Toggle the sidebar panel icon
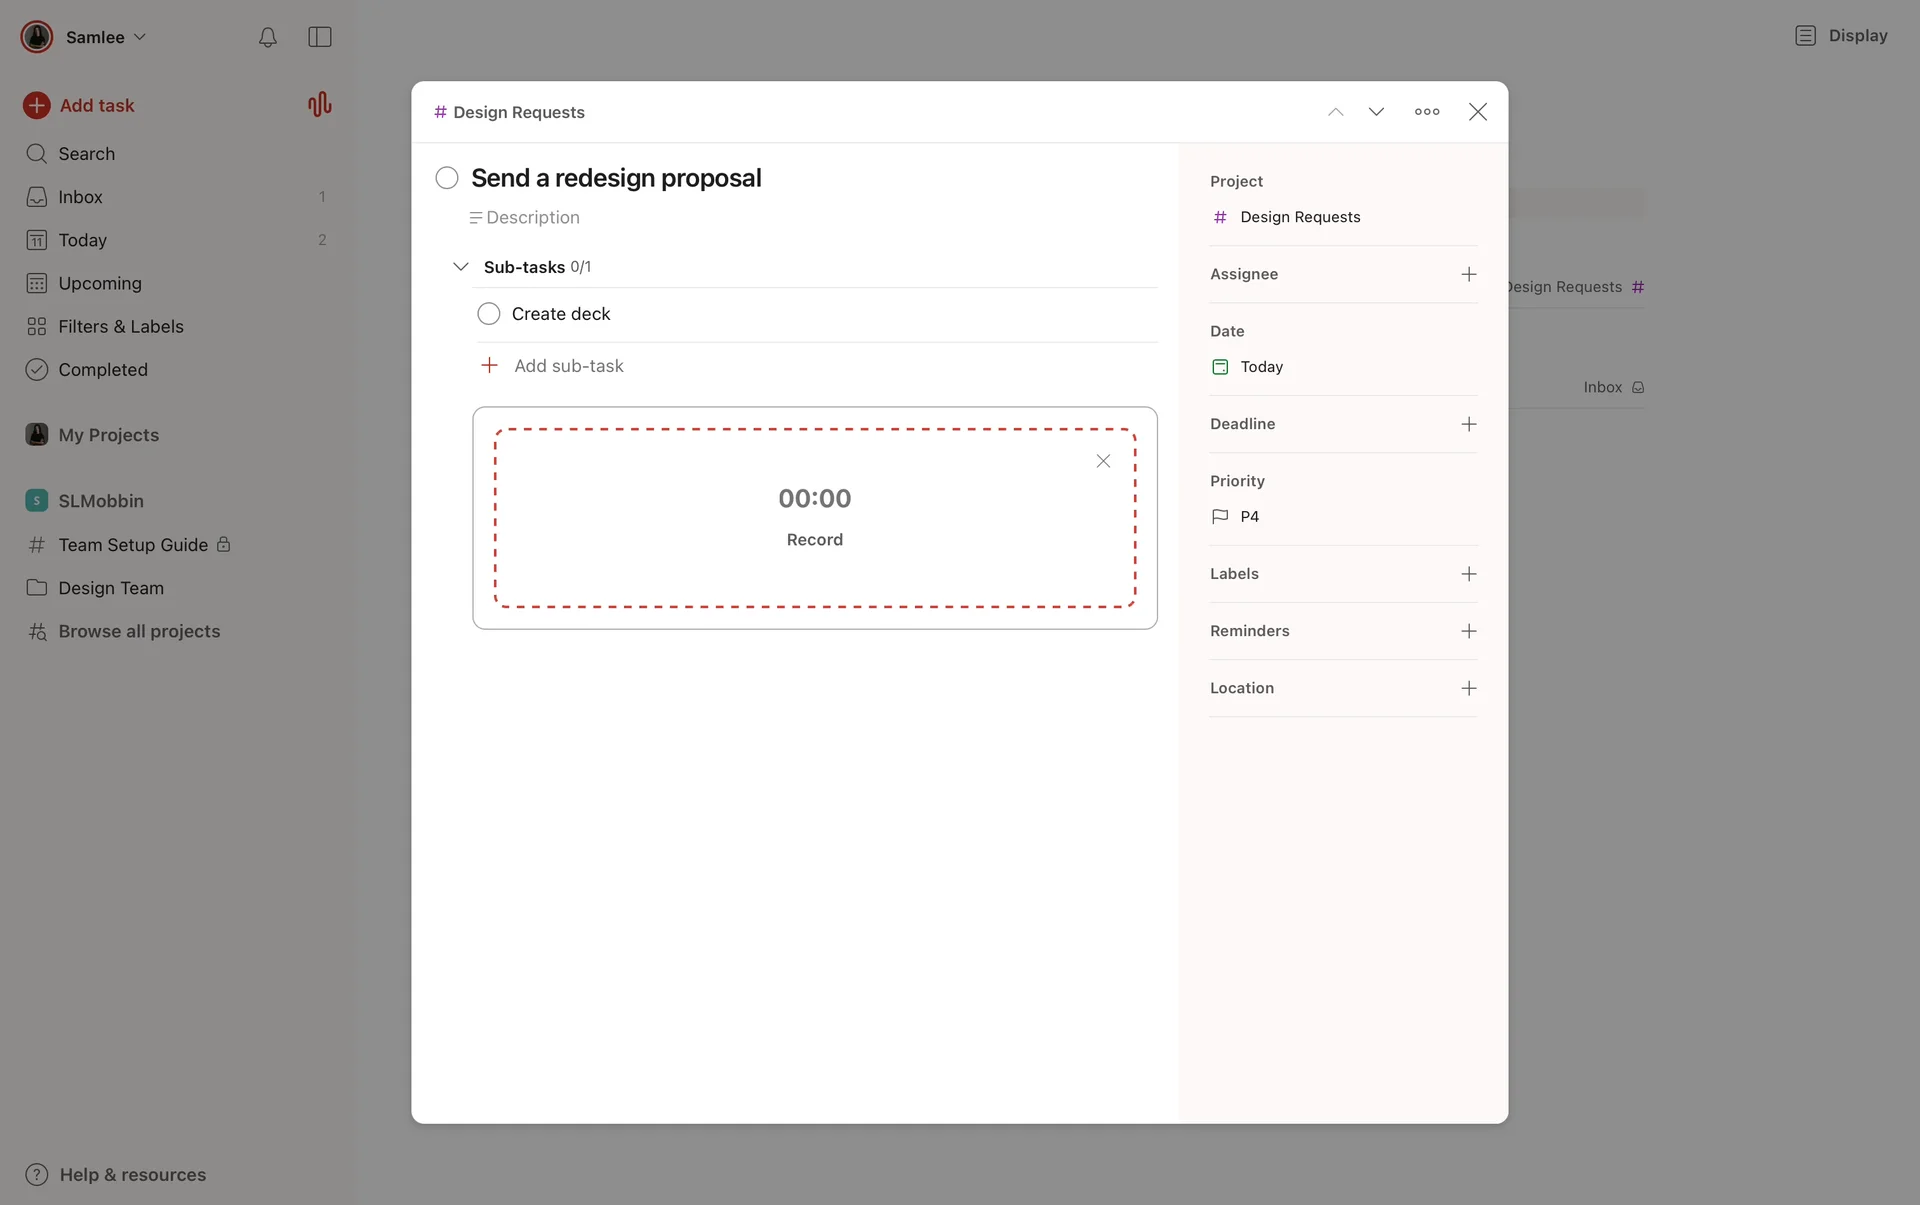The image size is (1920, 1205). coord(319,37)
